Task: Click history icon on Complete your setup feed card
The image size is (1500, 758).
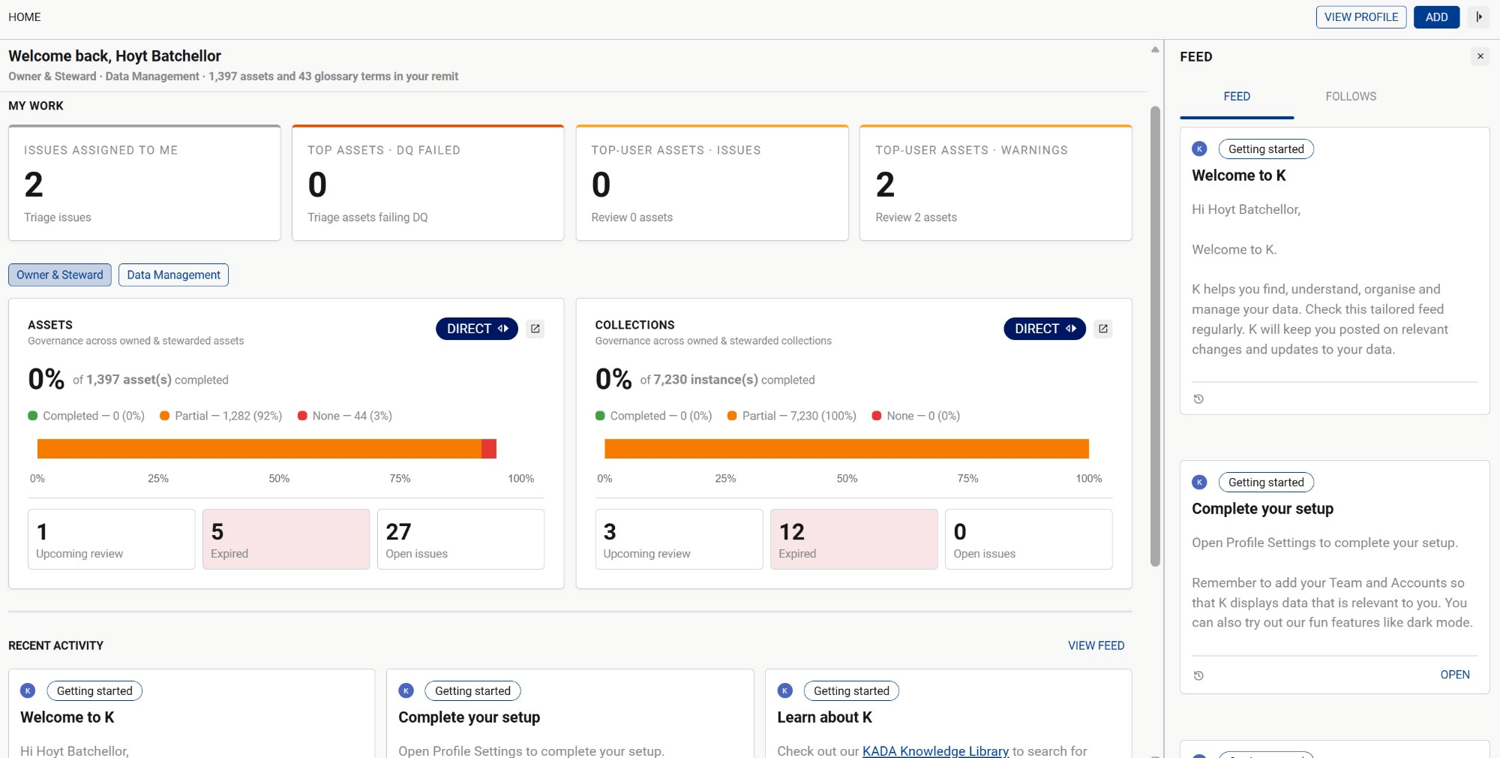Action: pos(1199,675)
